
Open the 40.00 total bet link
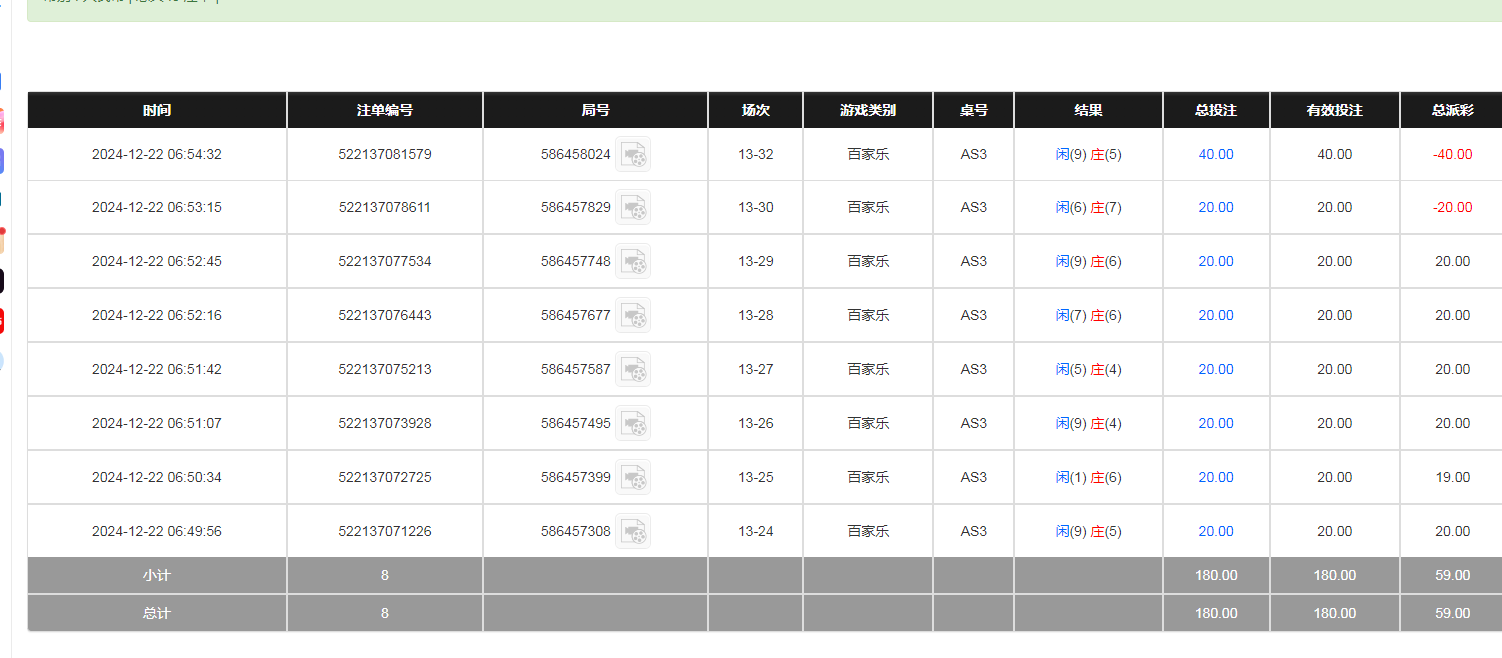(x=1216, y=154)
